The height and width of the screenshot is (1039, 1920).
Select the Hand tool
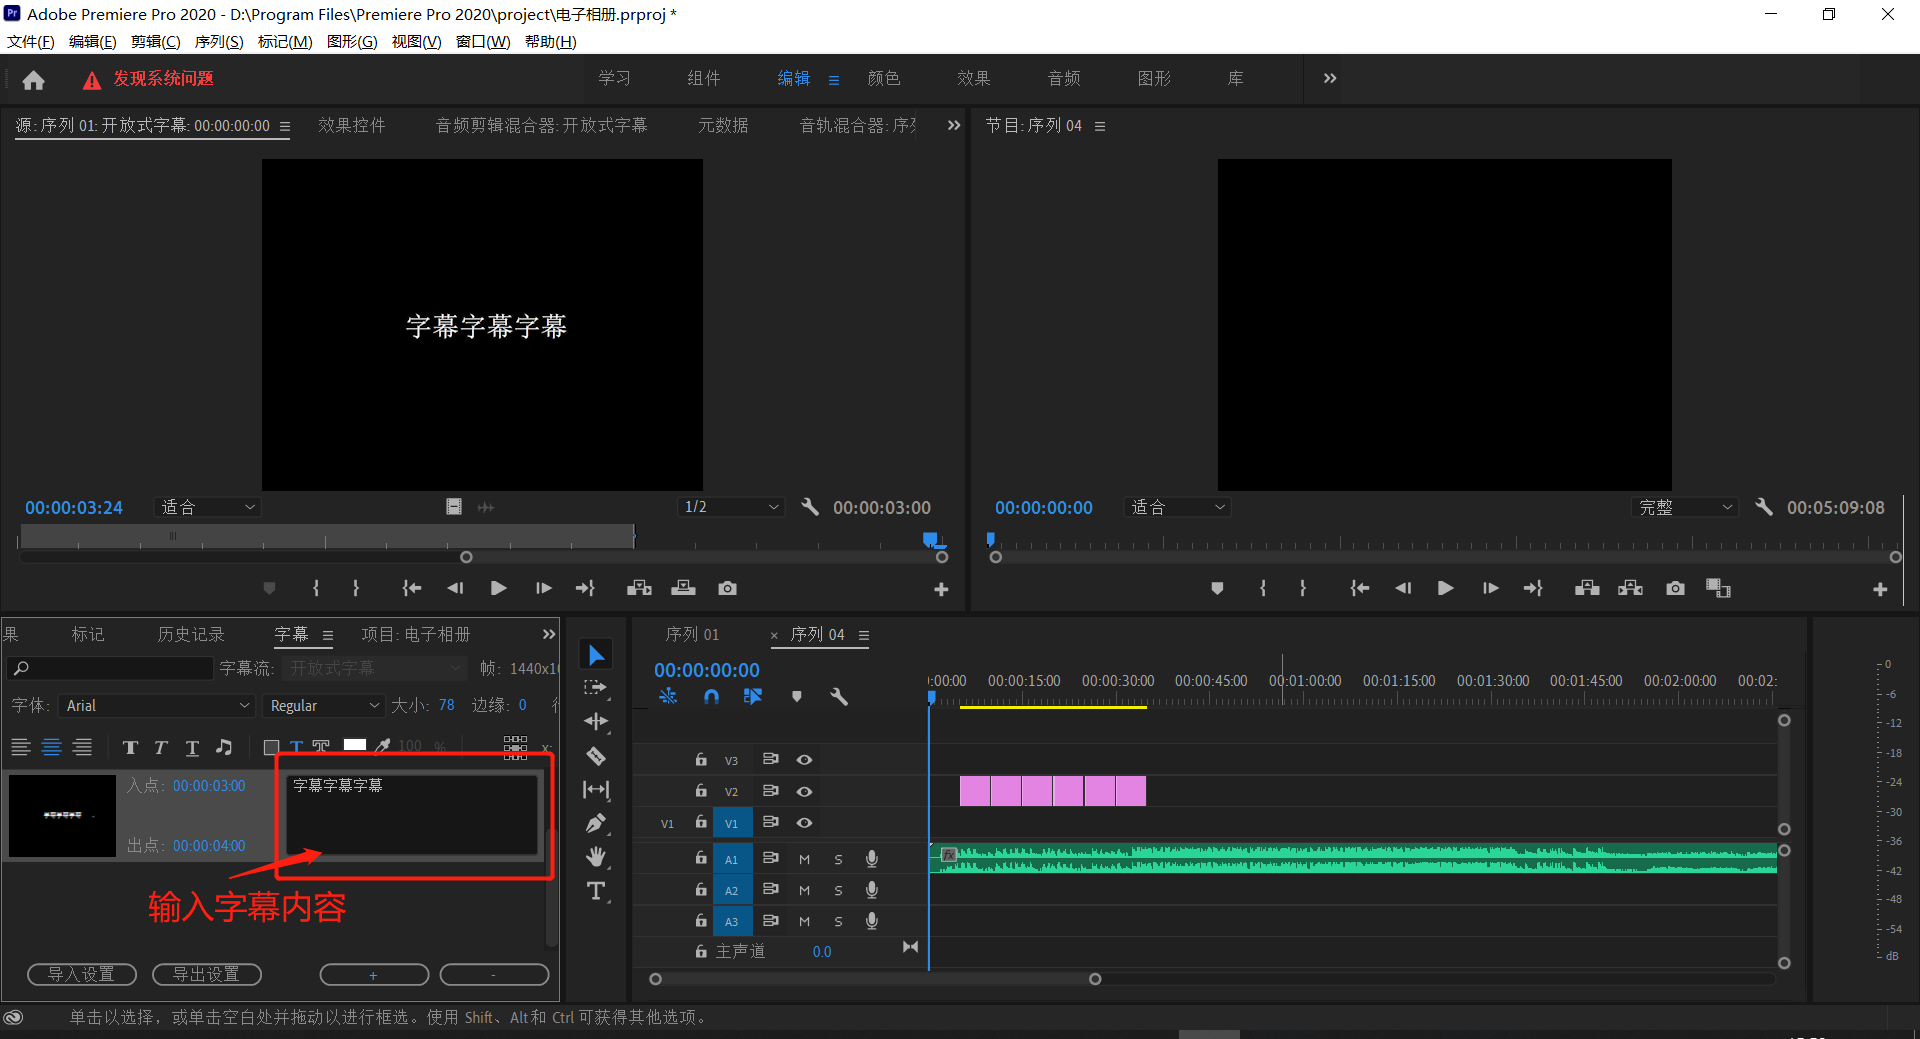coord(596,857)
